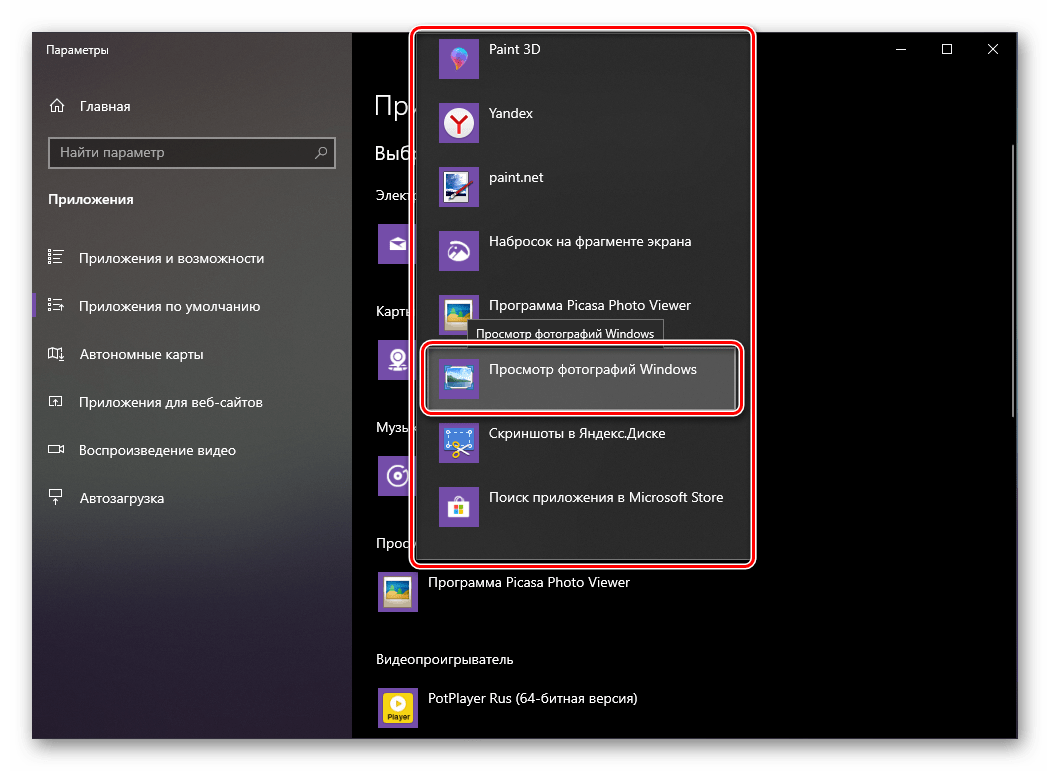Screen dimensions: 1050x771
Task: Focus the 'Найти параметр' search field
Action: coord(192,153)
